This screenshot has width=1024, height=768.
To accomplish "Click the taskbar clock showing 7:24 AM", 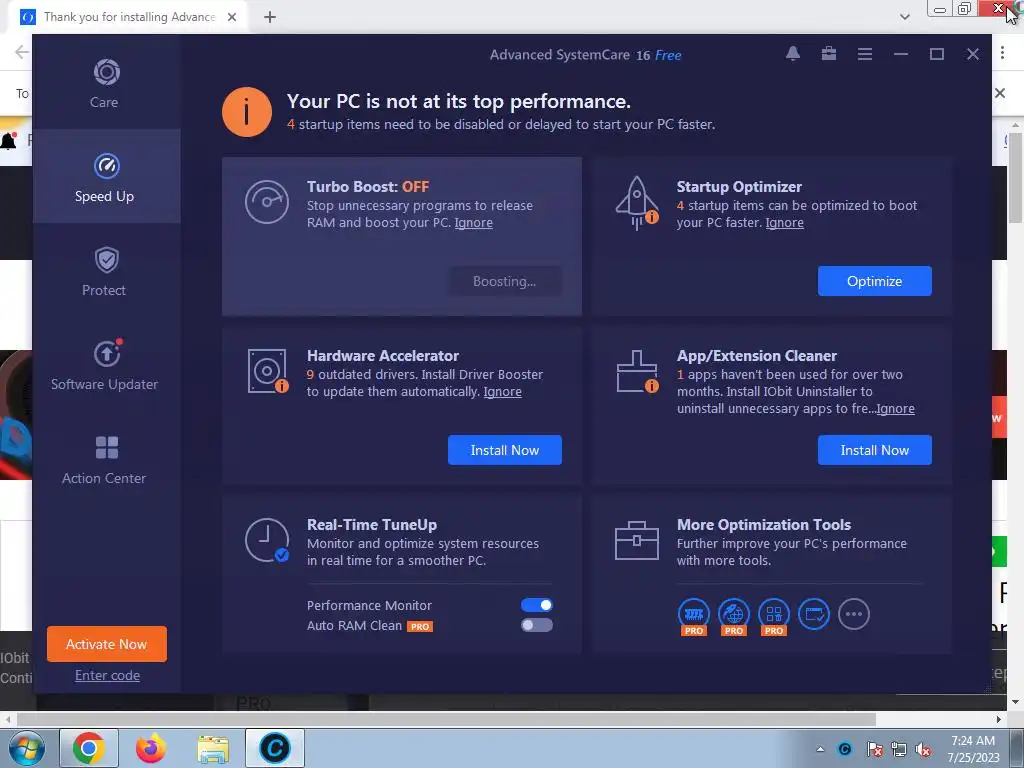I will 973,749.
